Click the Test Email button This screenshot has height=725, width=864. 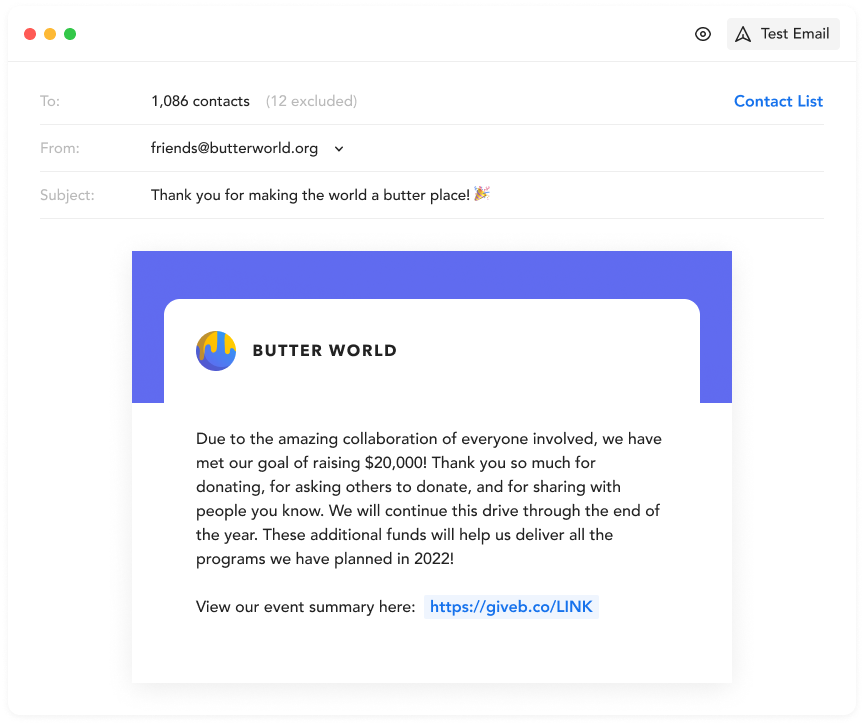(x=783, y=34)
